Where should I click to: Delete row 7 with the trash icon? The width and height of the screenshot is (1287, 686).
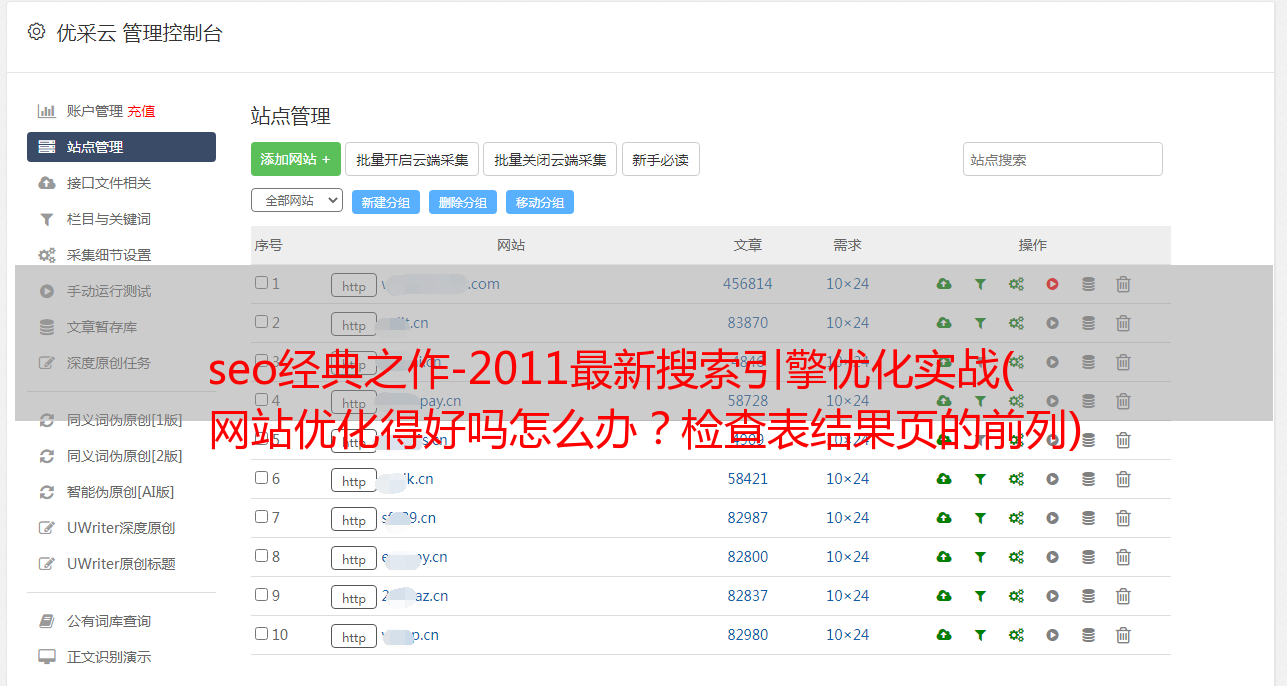[1123, 518]
